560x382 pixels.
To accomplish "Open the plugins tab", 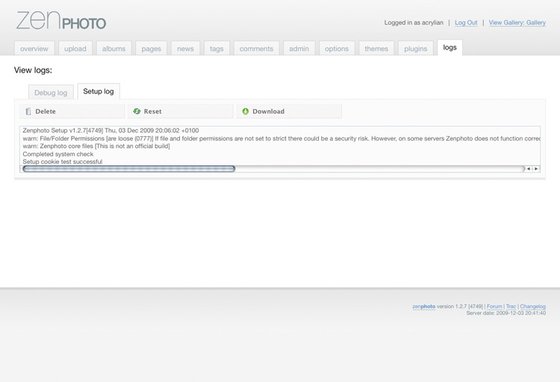I will point(415,49).
